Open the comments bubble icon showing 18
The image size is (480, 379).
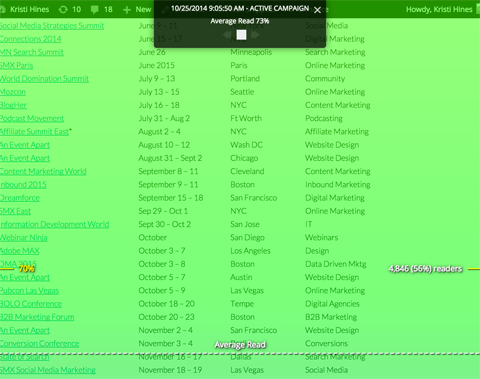point(95,9)
